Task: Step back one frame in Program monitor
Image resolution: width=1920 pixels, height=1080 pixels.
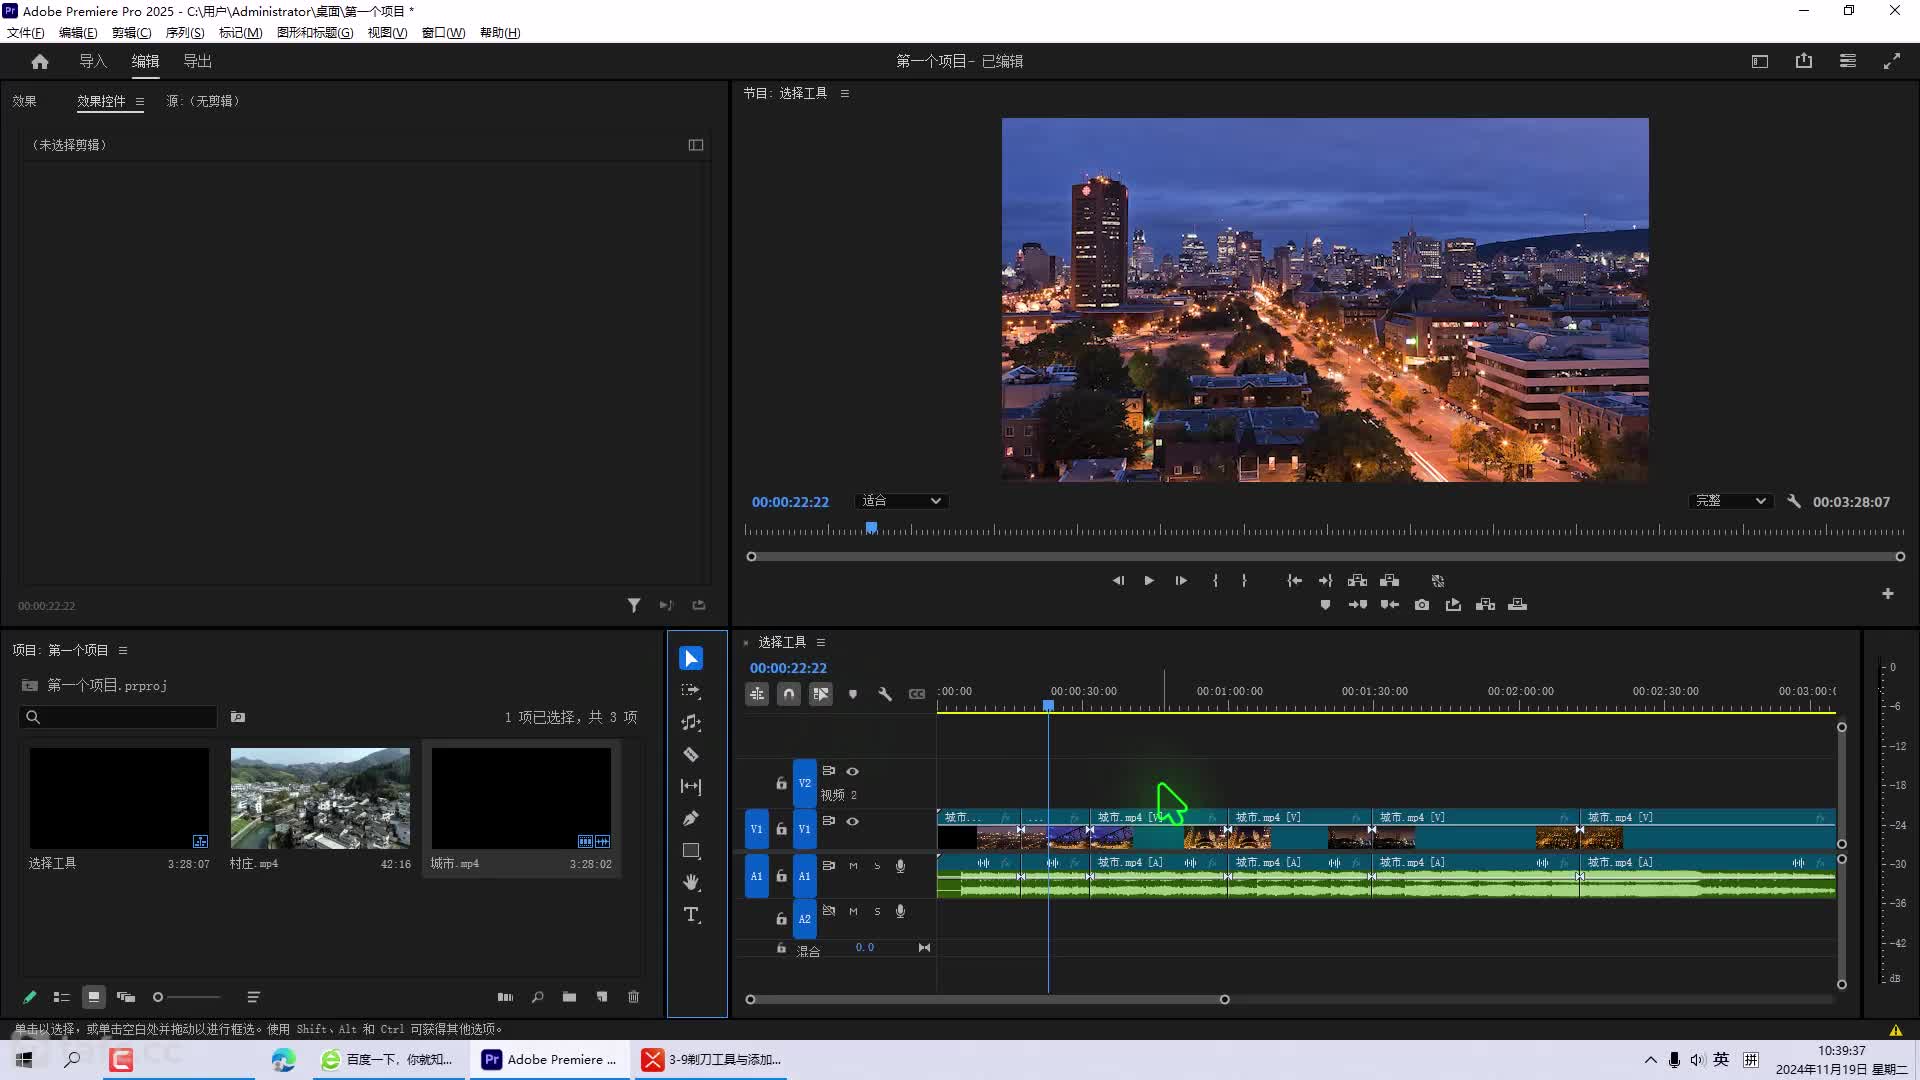Action: 1118,581
